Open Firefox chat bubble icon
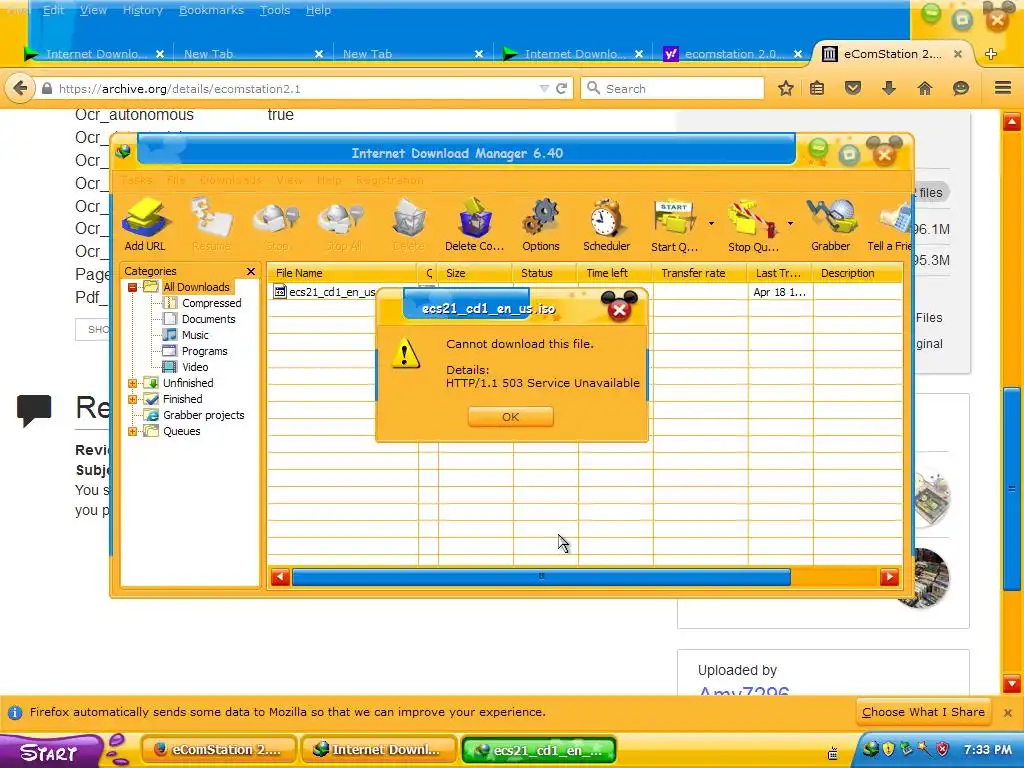The image size is (1024, 768). point(961,88)
